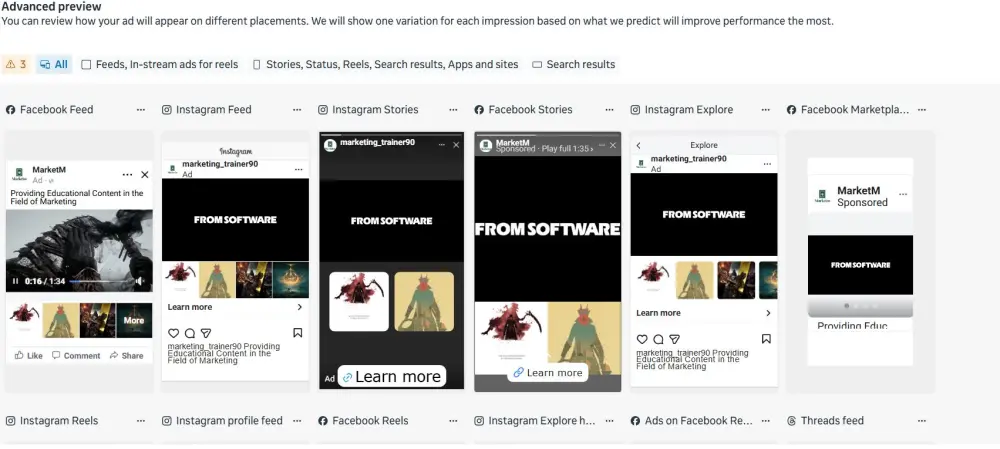Viewport: 1000px width, 449px height.
Task: Filter by Feeds, In-stream ads for reels
Action: click(x=160, y=64)
